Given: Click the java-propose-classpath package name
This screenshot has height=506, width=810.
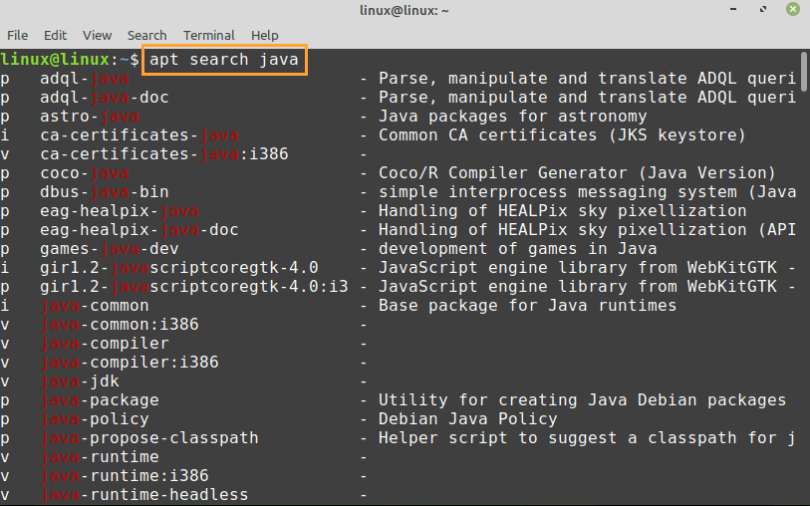Looking at the screenshot, I should click(x=149, y=438).
